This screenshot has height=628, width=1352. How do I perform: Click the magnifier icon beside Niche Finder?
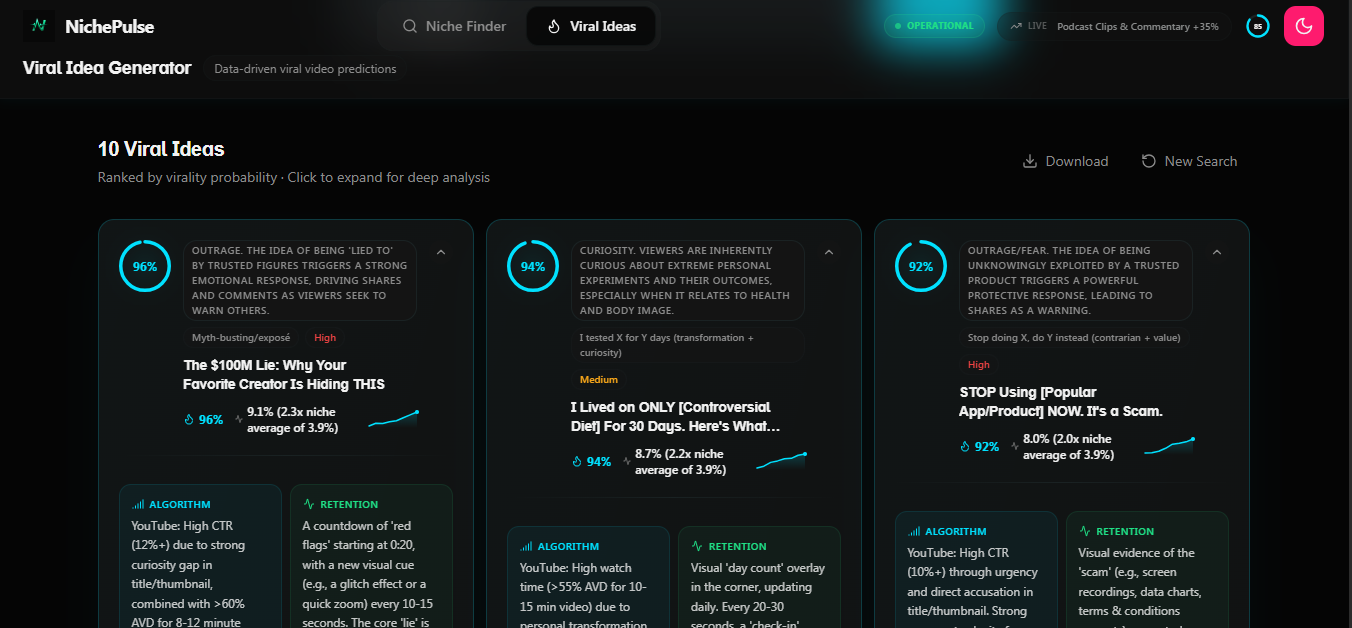point(409,26)
